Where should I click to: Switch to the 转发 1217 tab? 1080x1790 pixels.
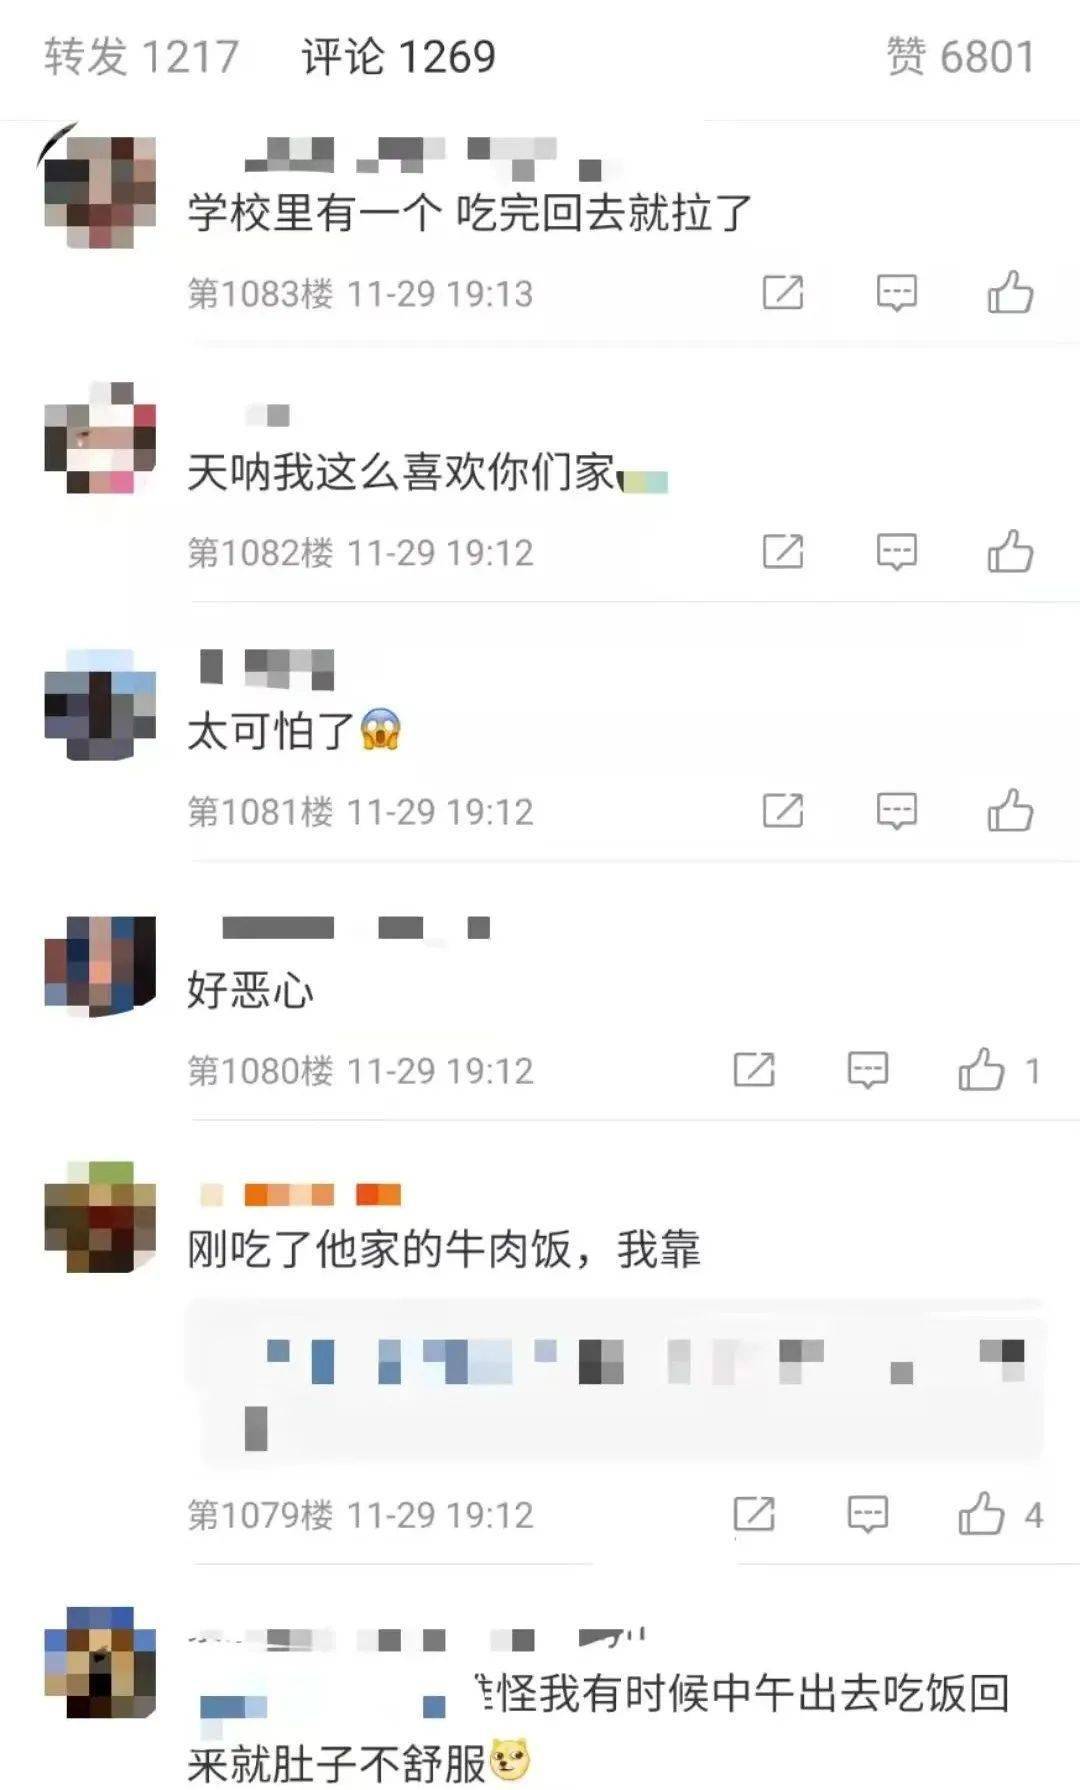pos(141,56)
